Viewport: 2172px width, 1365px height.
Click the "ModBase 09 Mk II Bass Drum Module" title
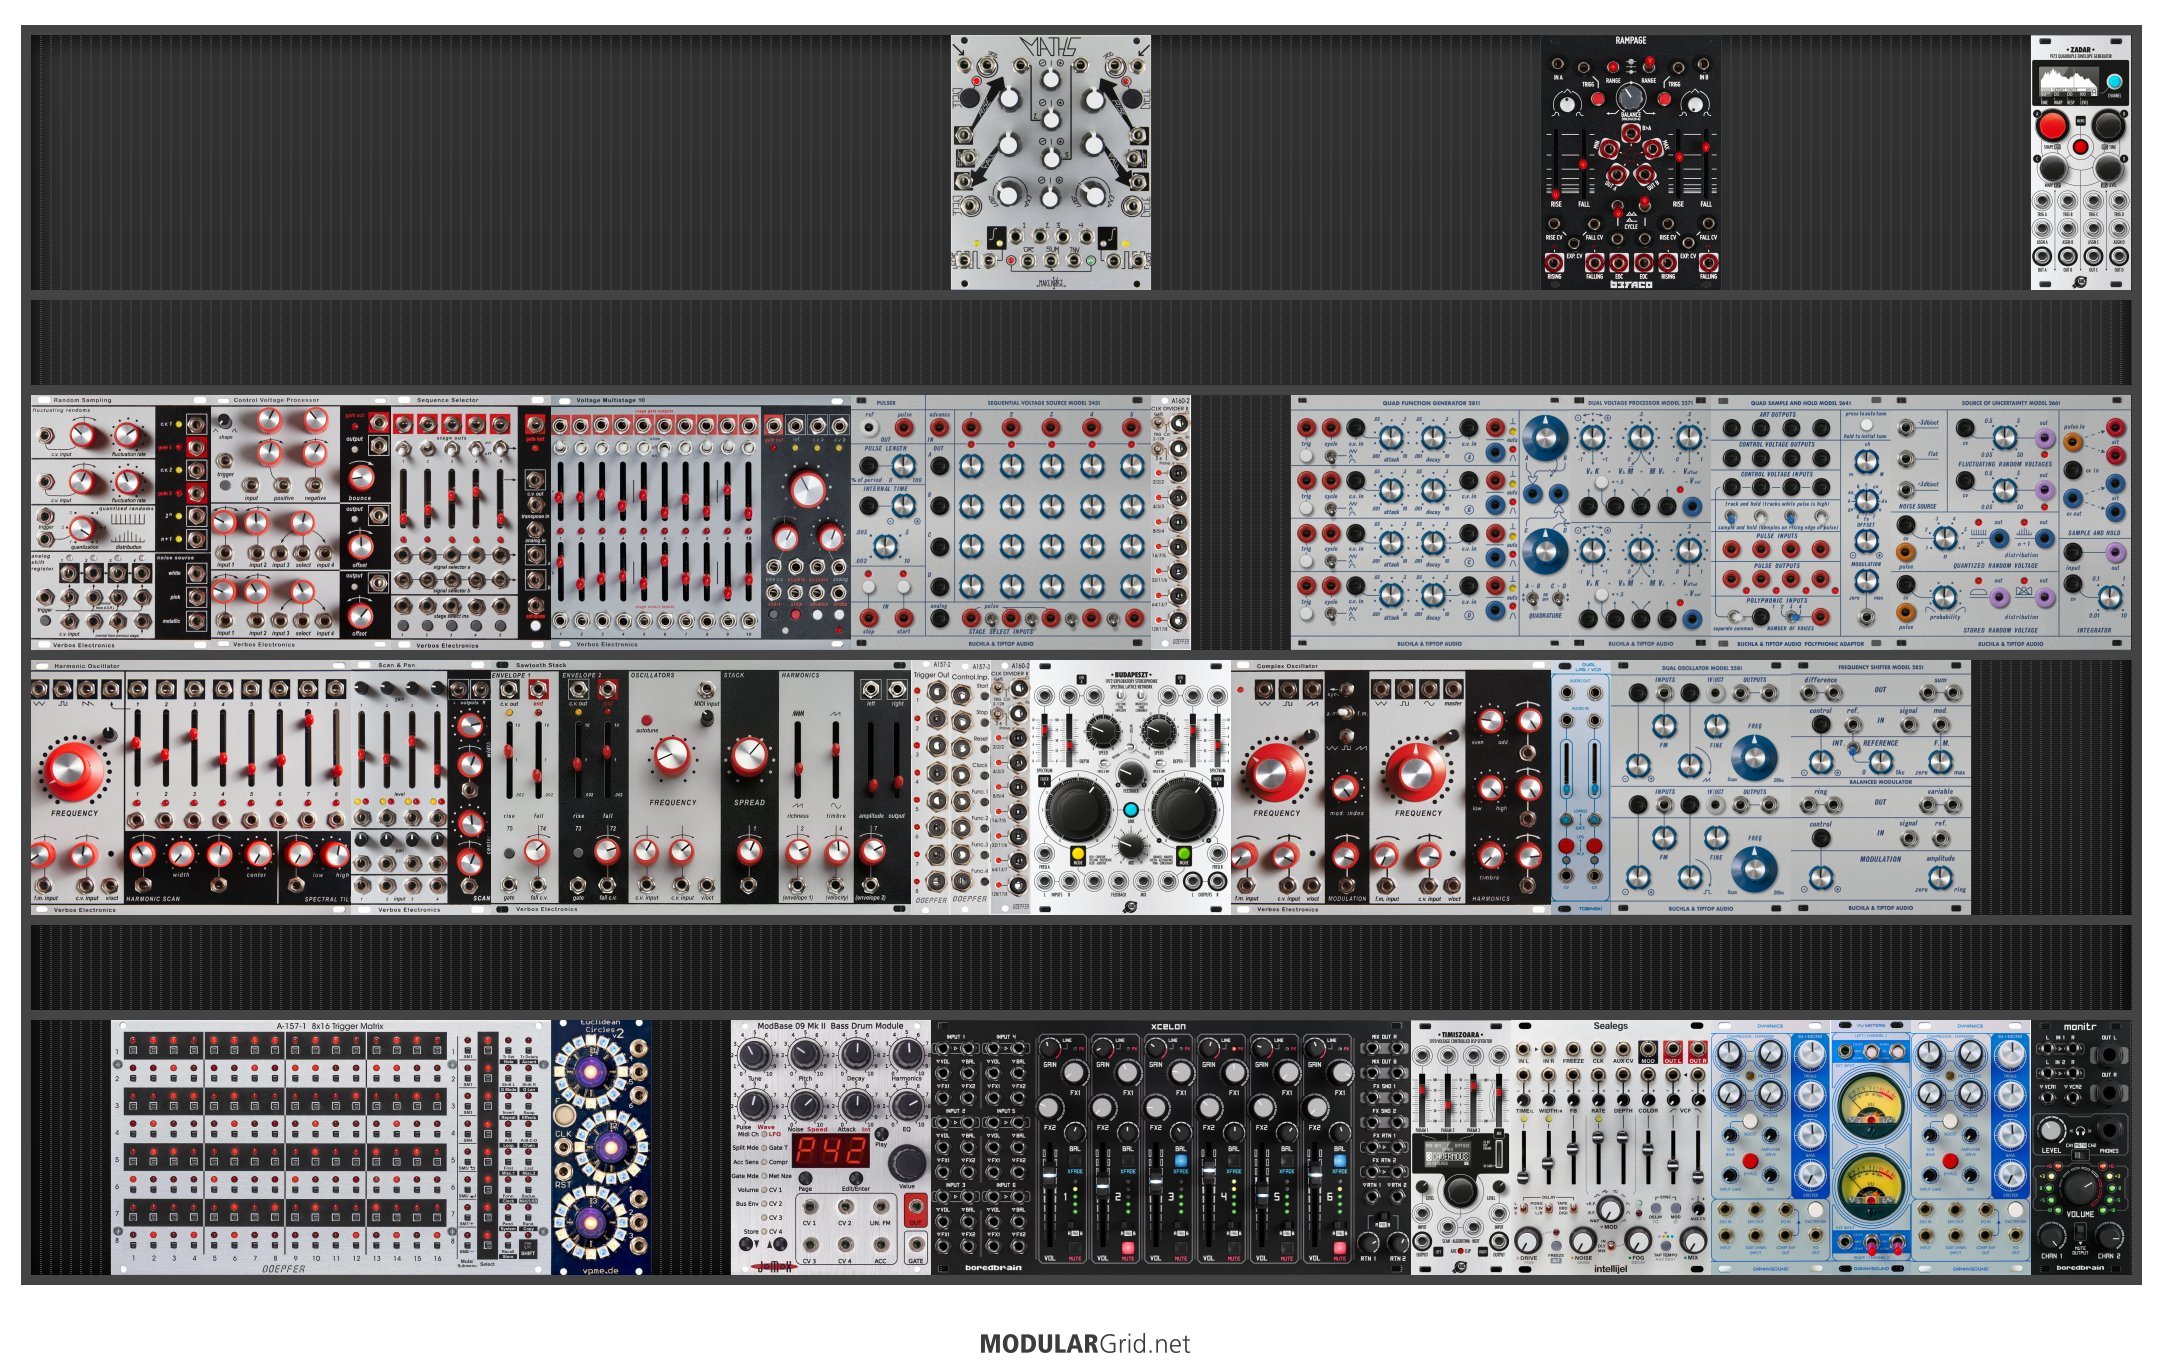(830, 1026)
